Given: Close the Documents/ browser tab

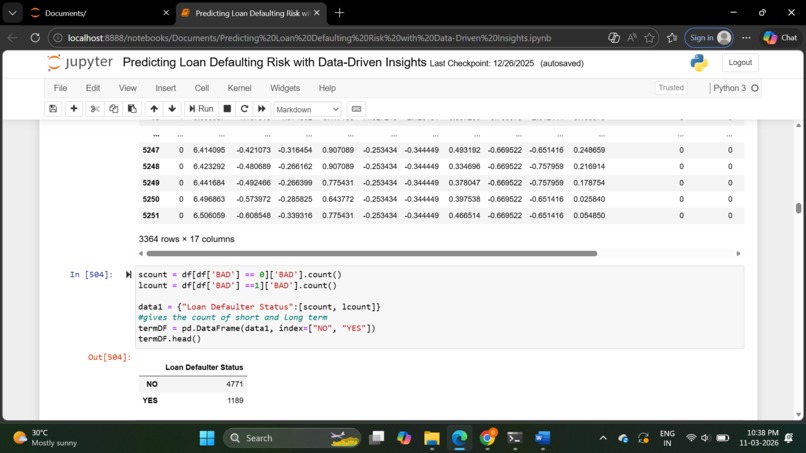Looking at the screenshot, I should [x=166, y=13].
